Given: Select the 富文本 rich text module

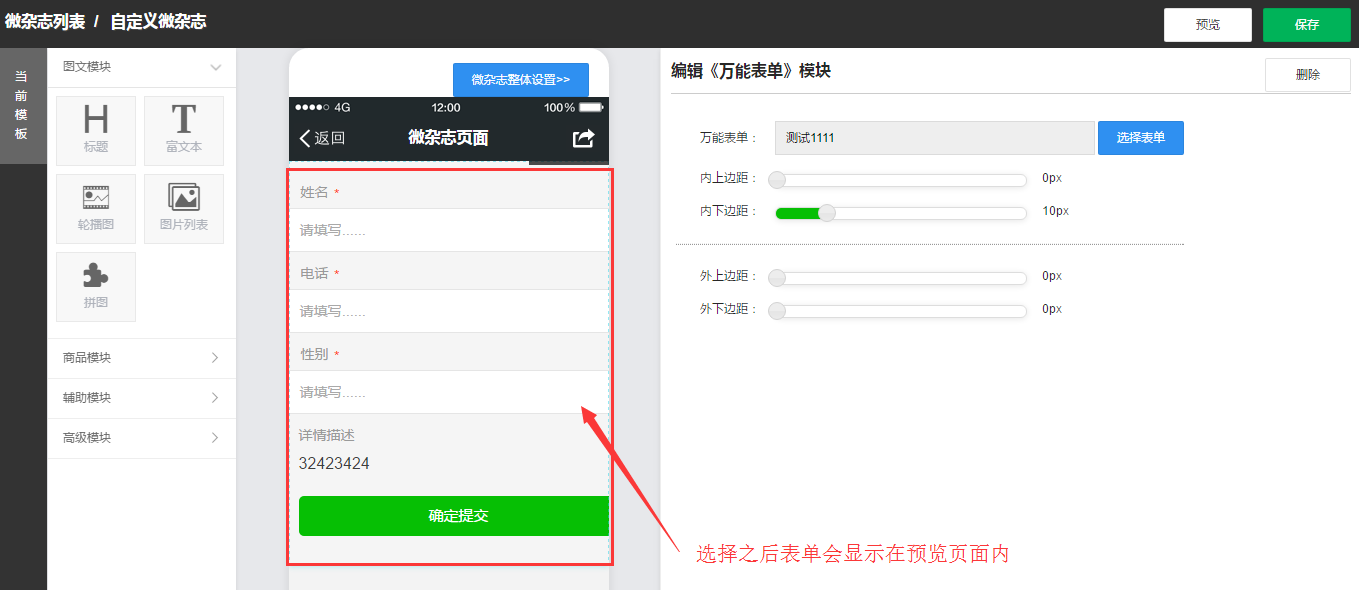Looking at the screenshot, I should point(184,130).
